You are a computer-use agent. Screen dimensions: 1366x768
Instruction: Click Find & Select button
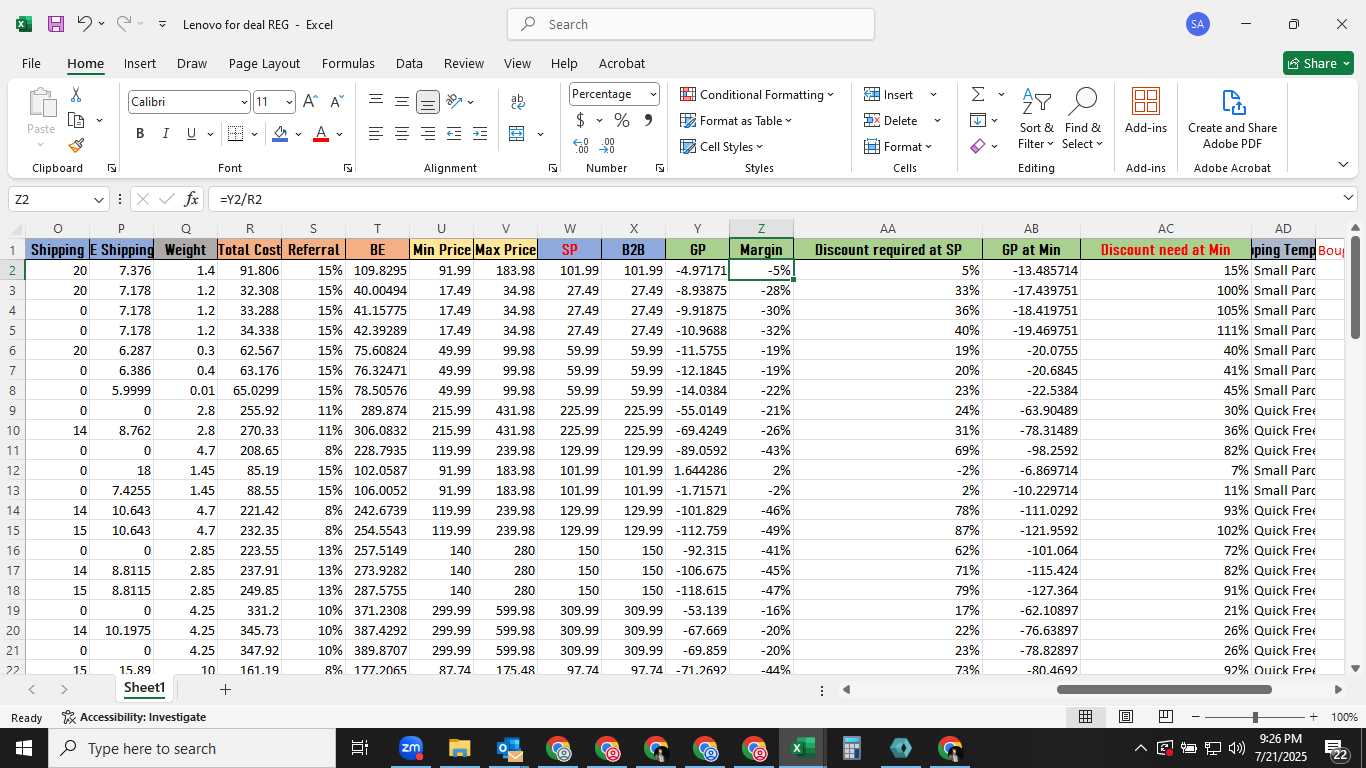[x=1083, y=118]
